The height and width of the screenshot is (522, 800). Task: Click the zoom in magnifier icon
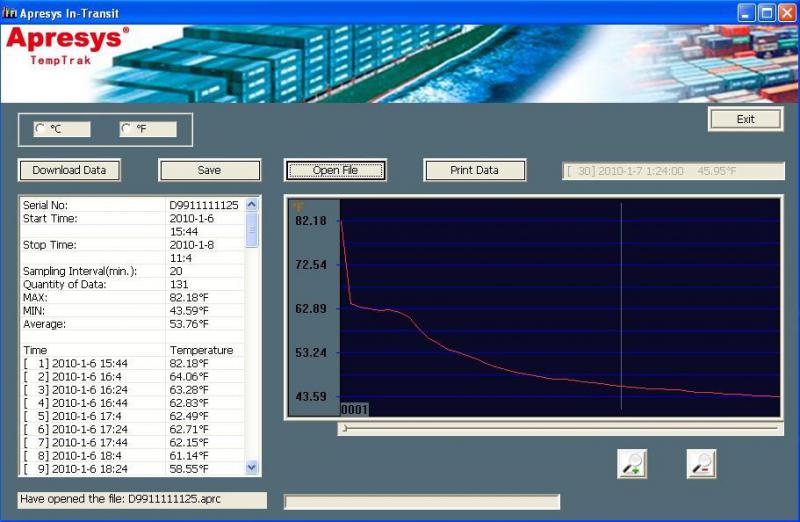[x=632, y=463]
